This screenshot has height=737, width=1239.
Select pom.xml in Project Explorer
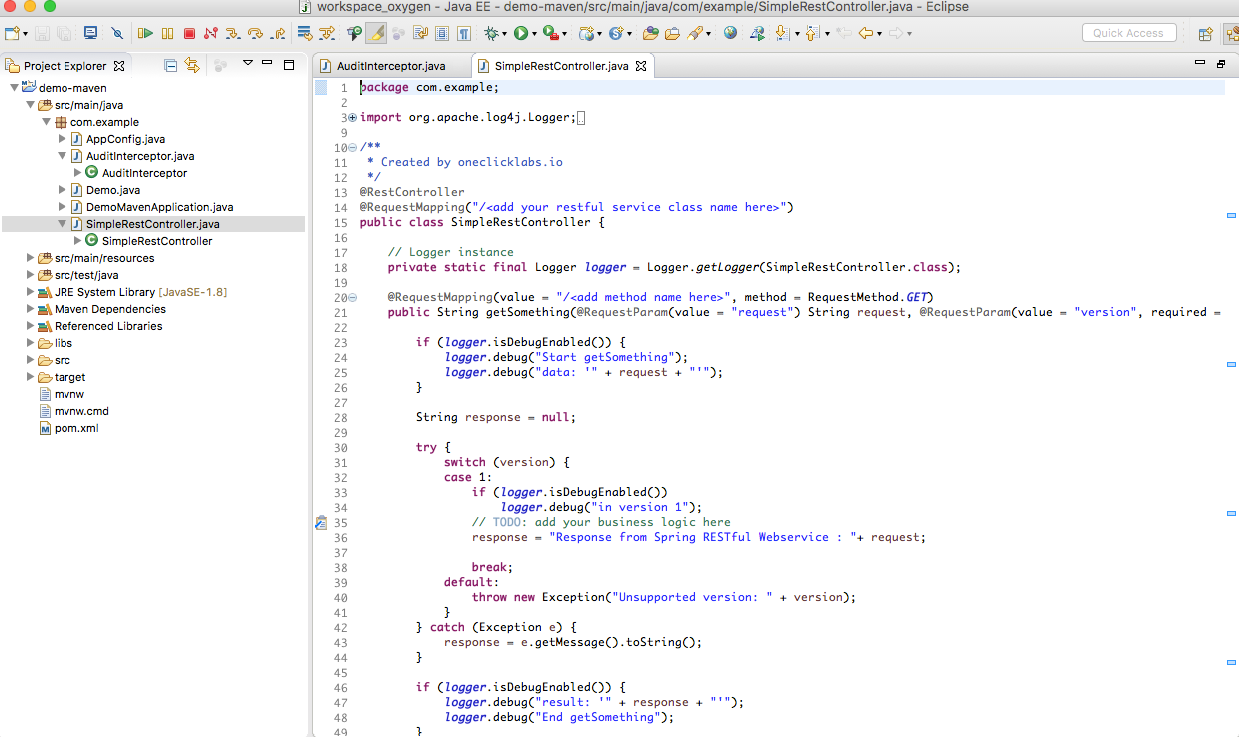pyautogui.click(x=74, y=427)
